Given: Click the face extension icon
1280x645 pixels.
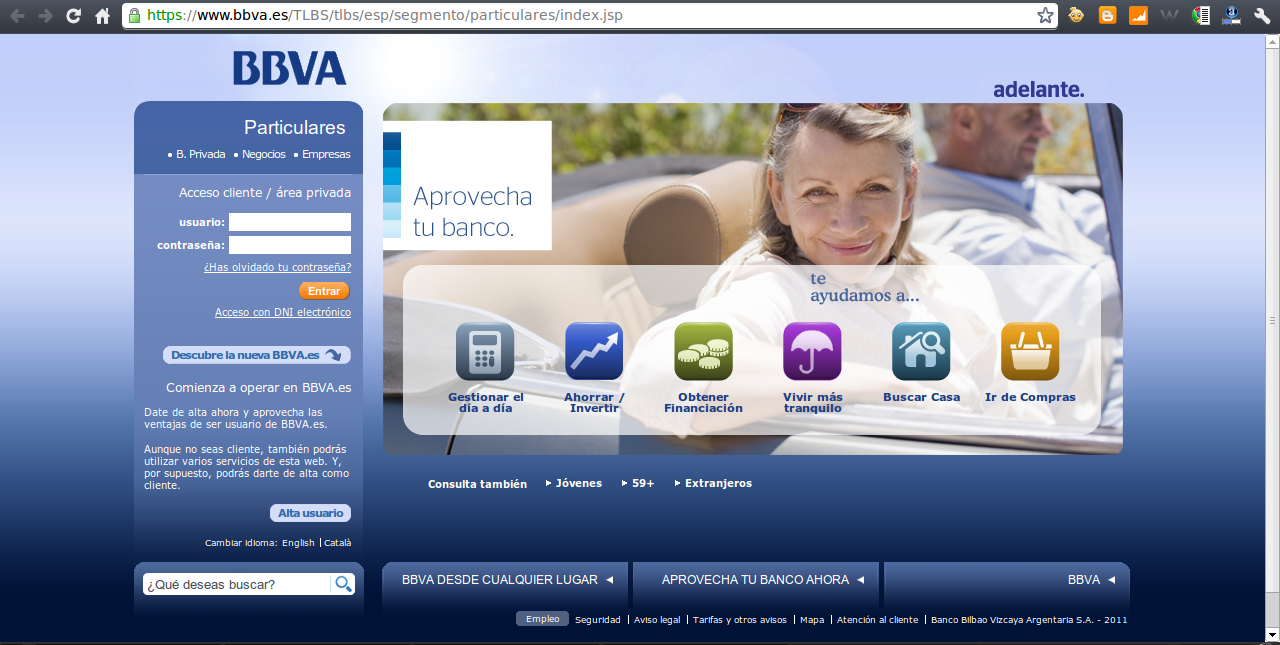Looking at the screenshot, I should pyautogui.click(x=1076, y=15).
